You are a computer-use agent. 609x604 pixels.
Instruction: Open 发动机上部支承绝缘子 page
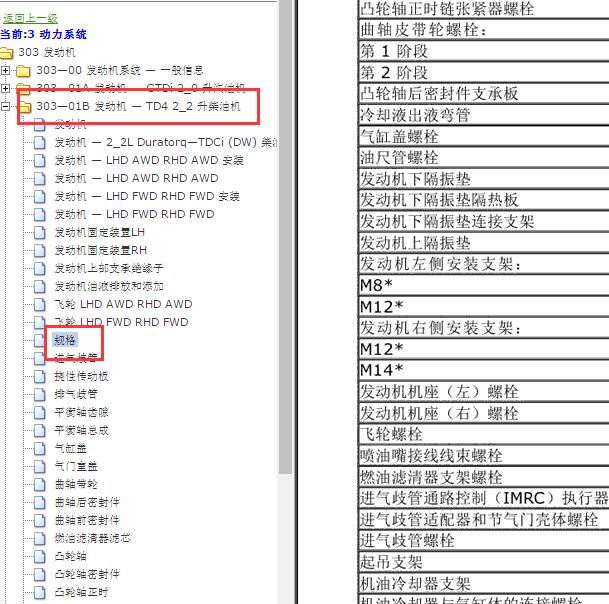(109, 268)
